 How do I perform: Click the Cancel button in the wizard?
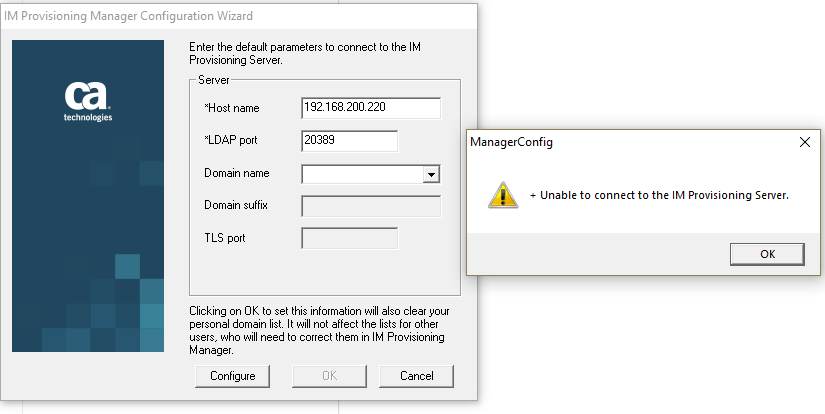point(416,376)
